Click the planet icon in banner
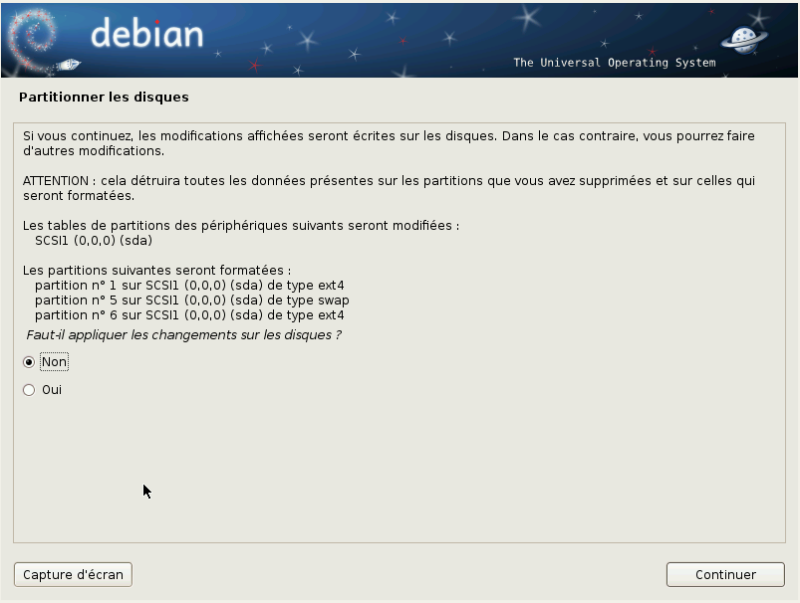 pos(744,40)
